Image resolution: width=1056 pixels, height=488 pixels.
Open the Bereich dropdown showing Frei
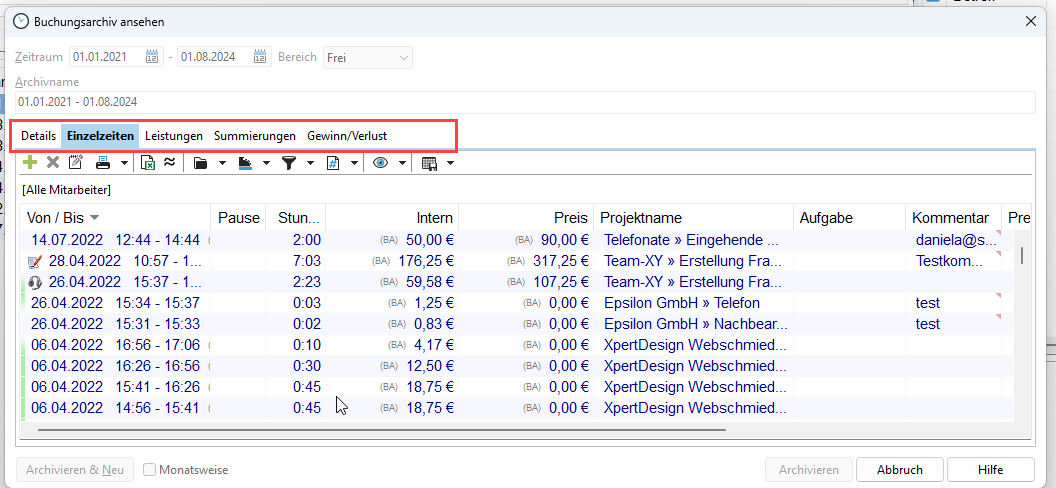[x=367, y=58]
